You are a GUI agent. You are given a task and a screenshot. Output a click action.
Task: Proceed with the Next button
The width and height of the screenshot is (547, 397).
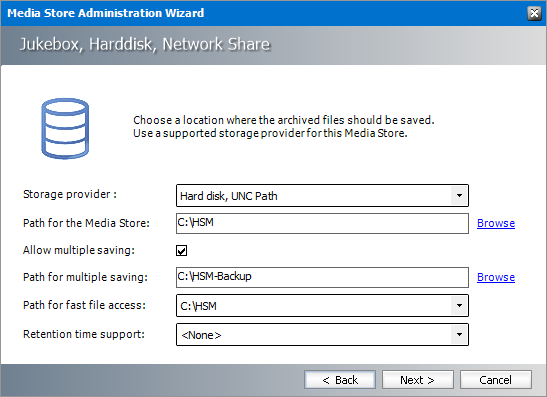418,380
